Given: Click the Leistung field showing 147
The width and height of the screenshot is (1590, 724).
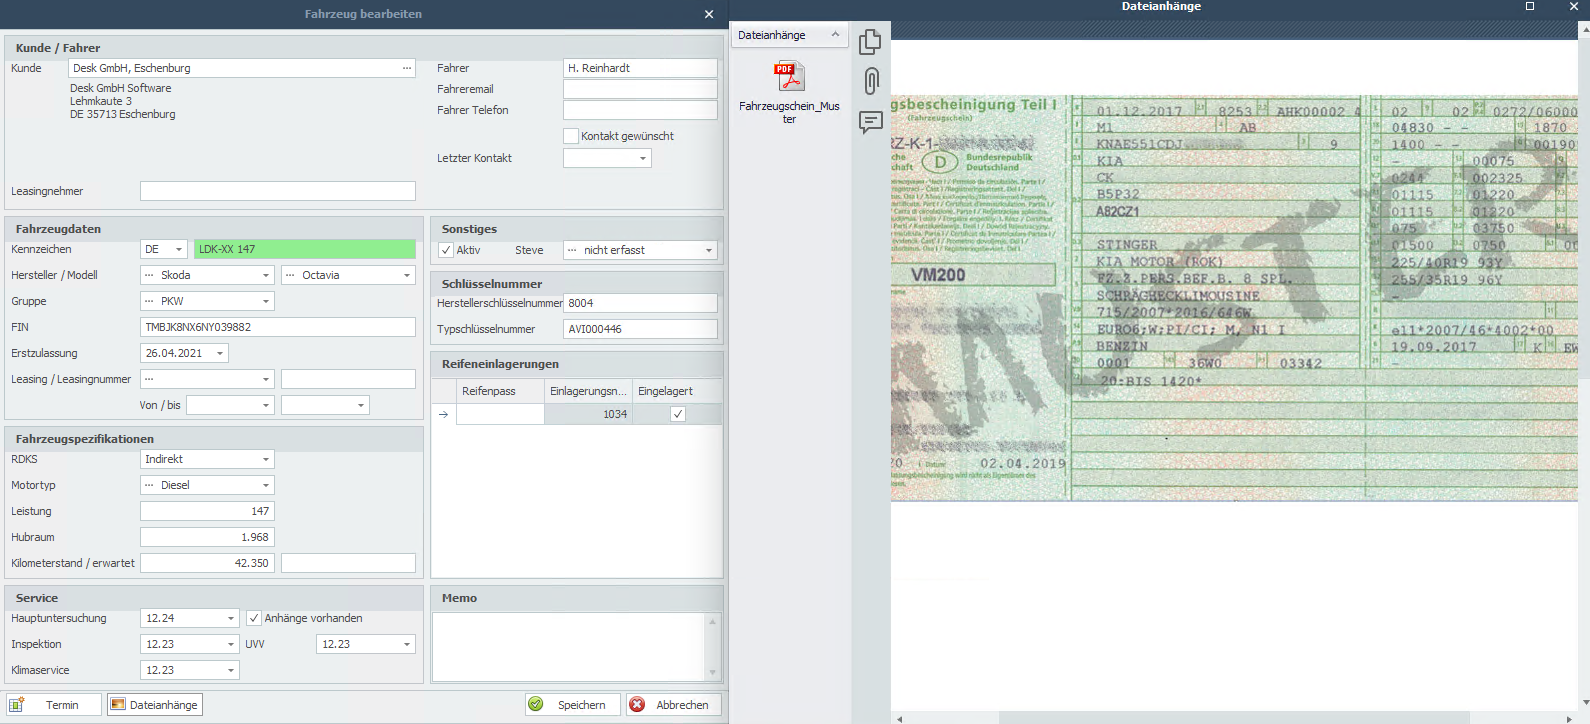Looking at the screenshot, I should [x=207, y=511].
